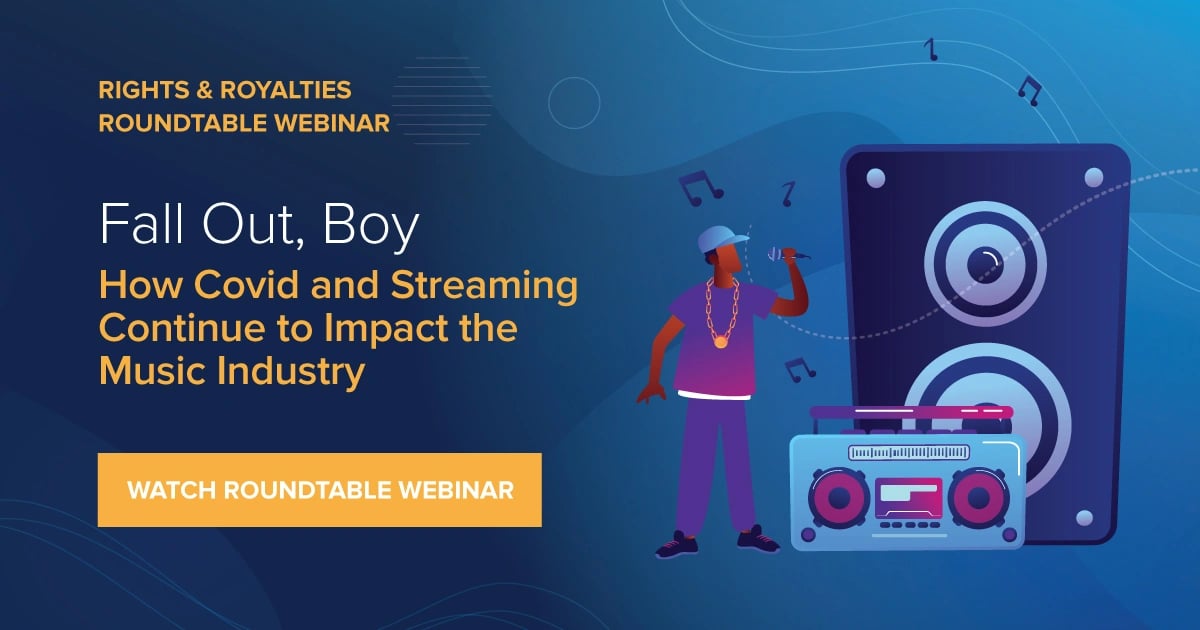Click the right boombox speaker dial

click(978, 499)
